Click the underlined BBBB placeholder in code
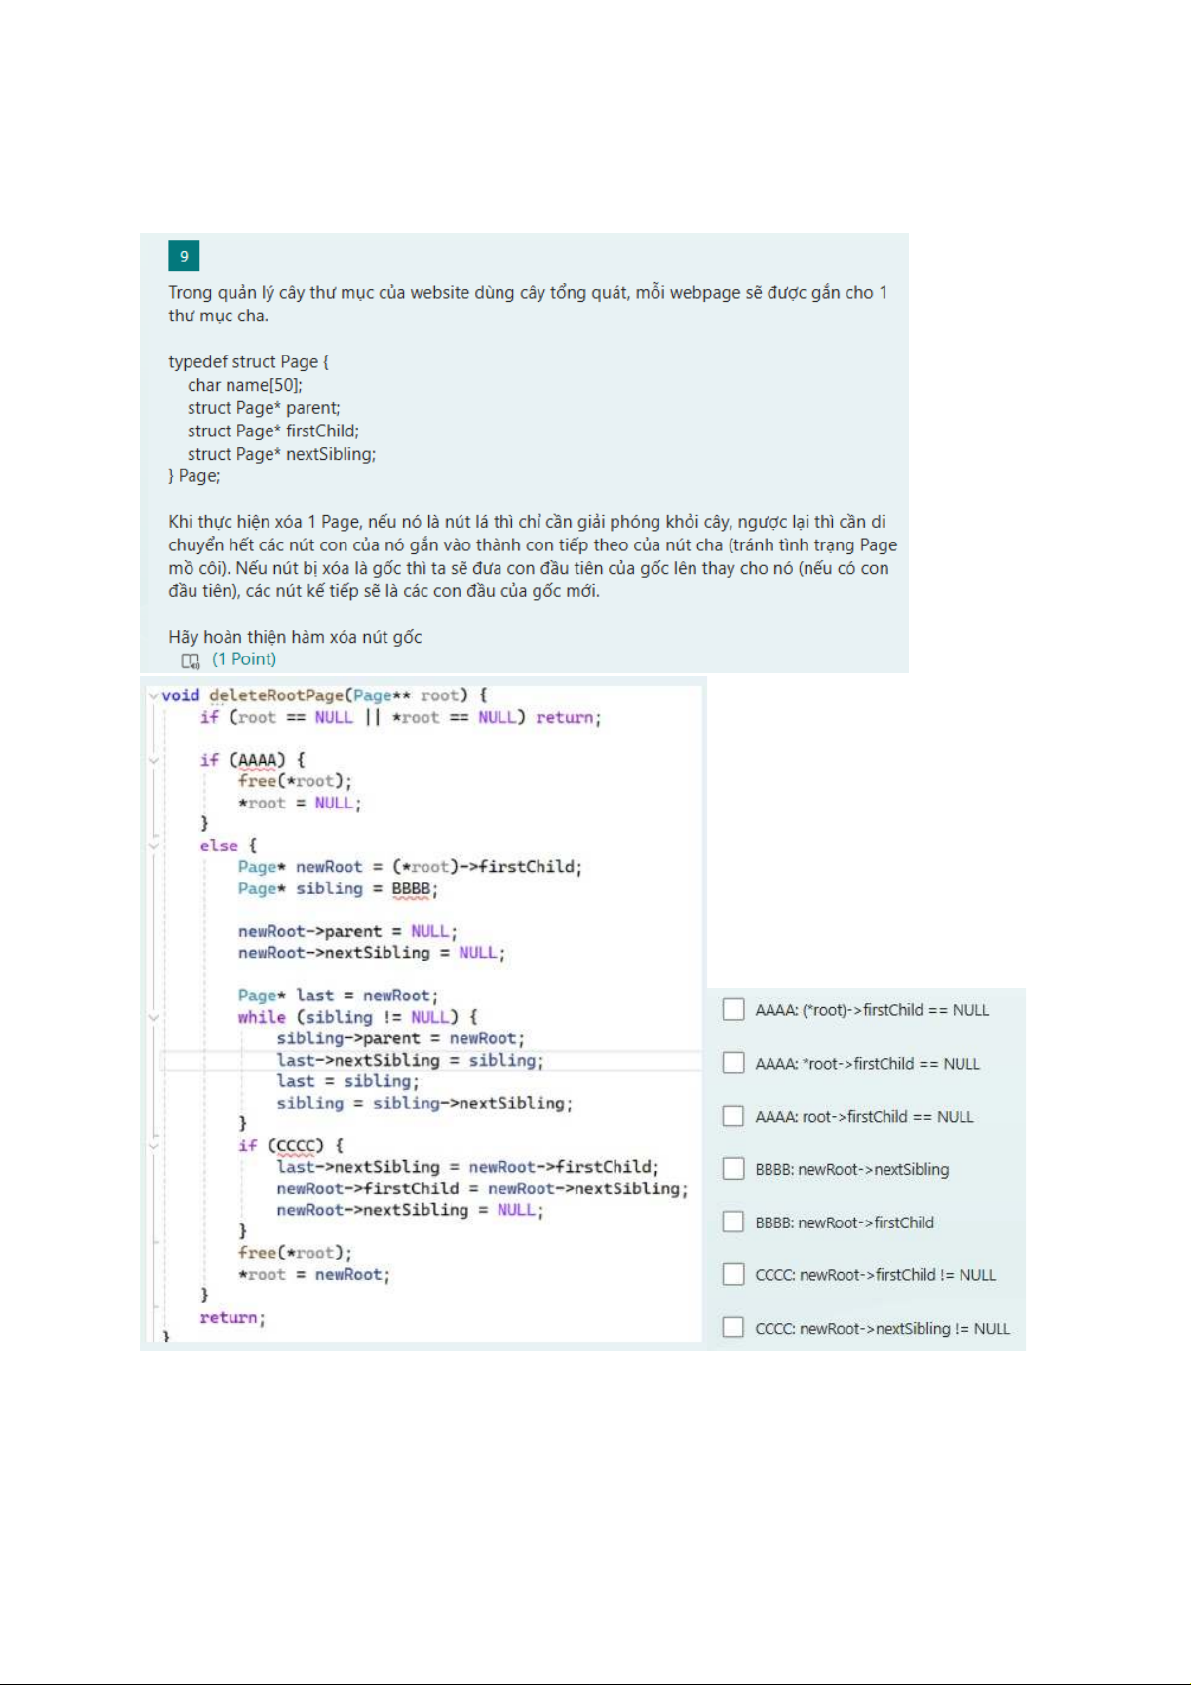The image size is (1191, 1685). pos(411,889)
